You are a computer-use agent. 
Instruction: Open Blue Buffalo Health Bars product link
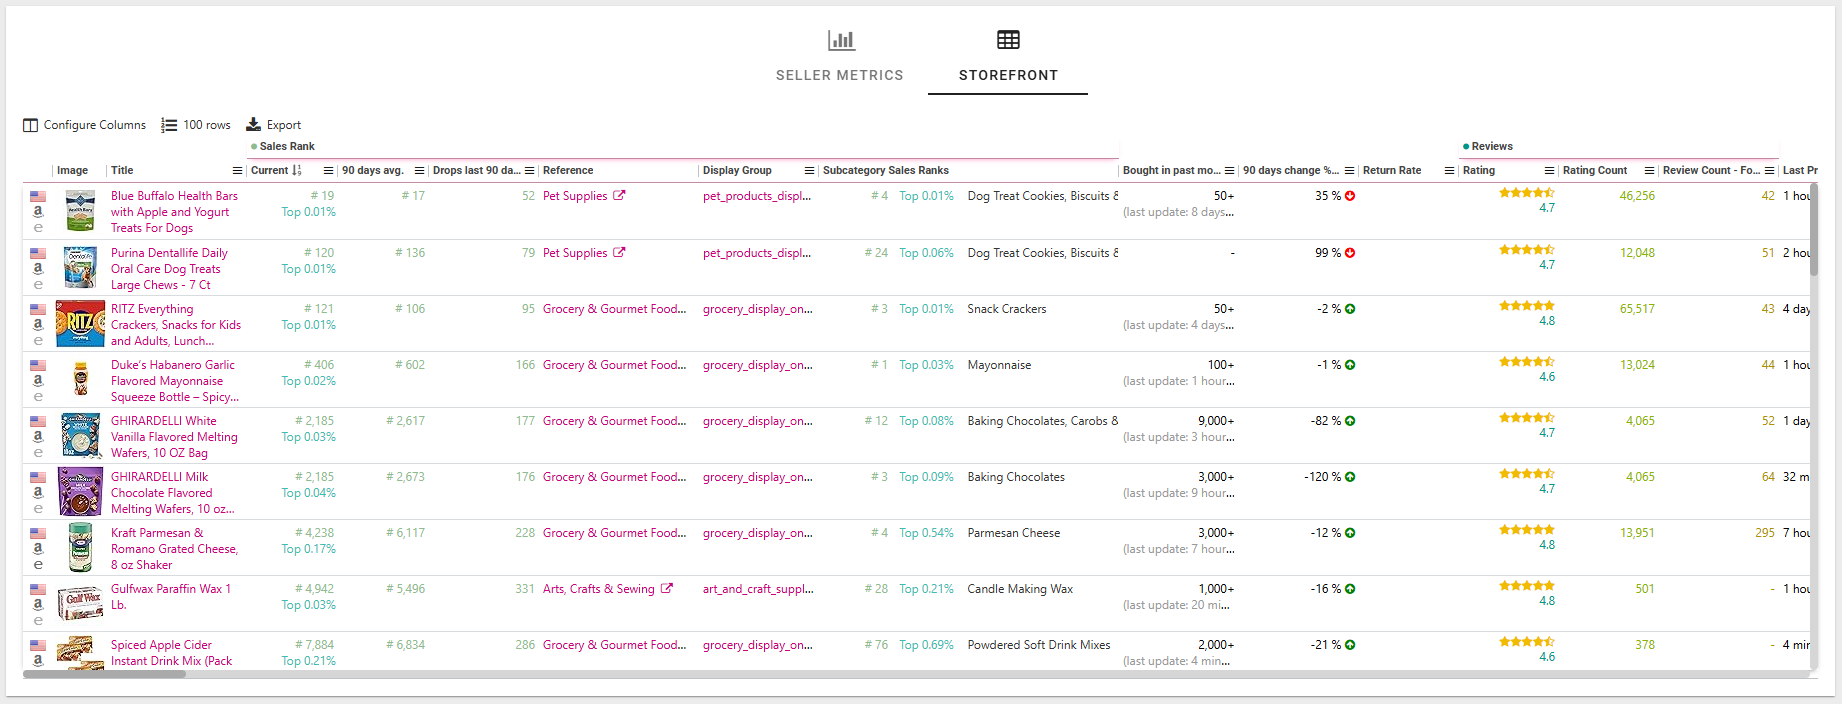[x=174, y=212]
